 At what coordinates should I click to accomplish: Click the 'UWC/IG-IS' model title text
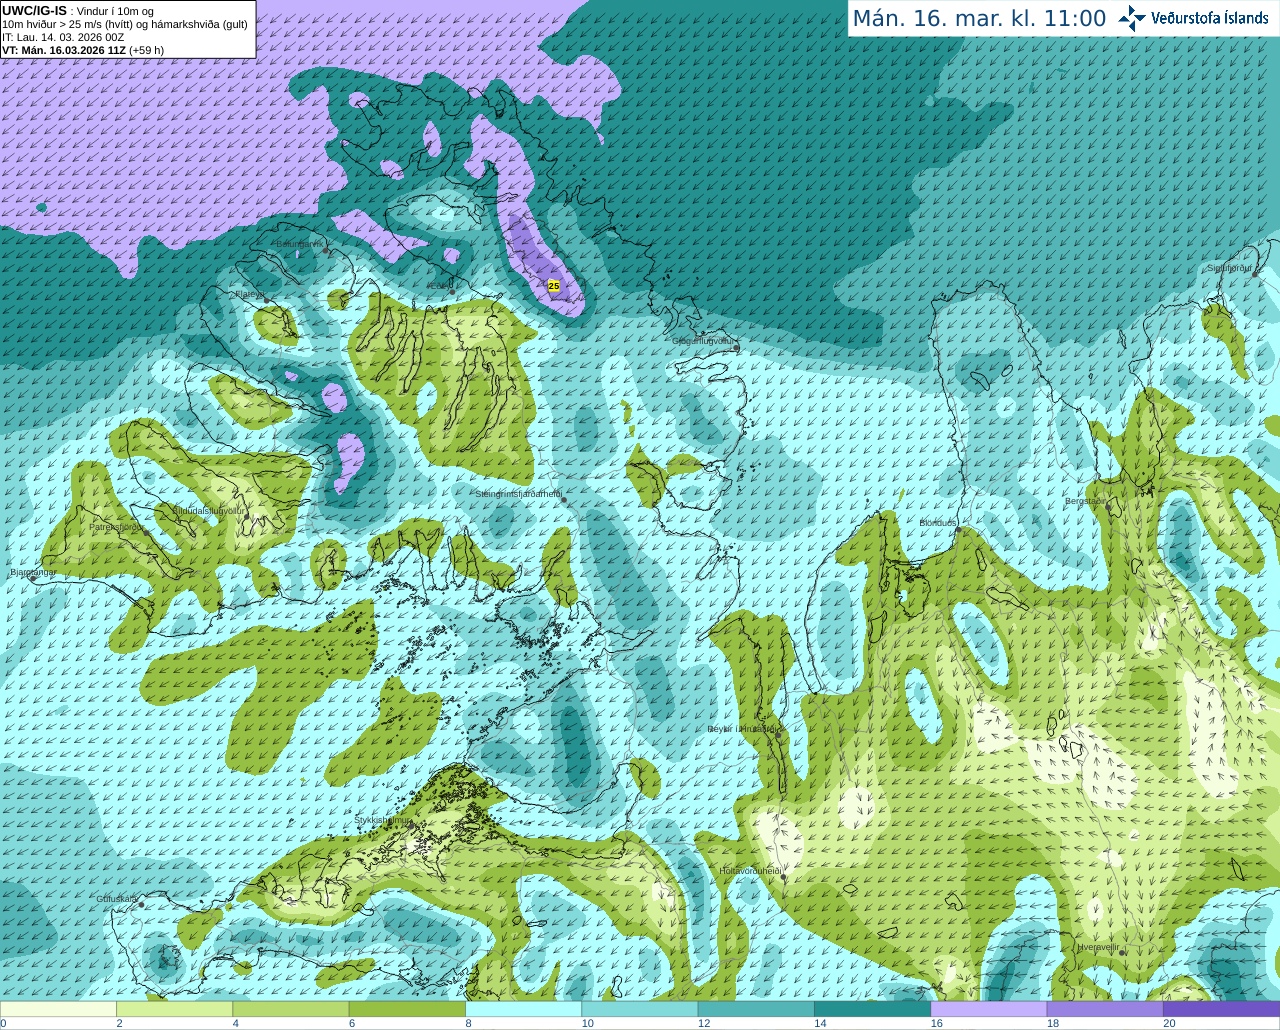click(x=35, y=11)
